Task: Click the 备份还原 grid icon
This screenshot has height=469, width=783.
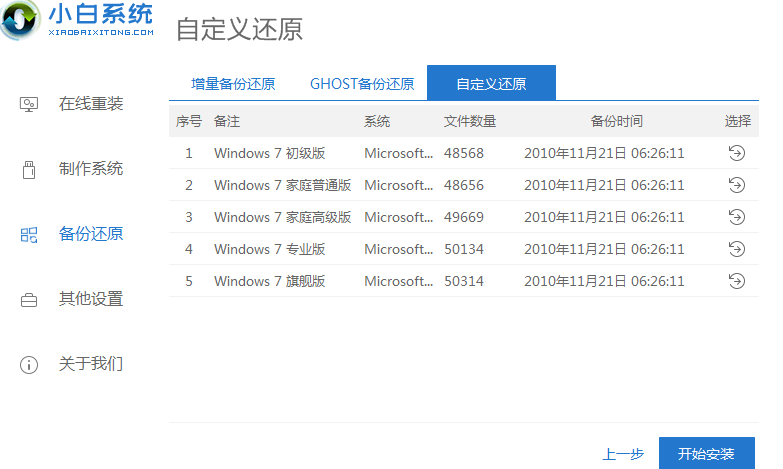Action: click(x=29, y=235)
